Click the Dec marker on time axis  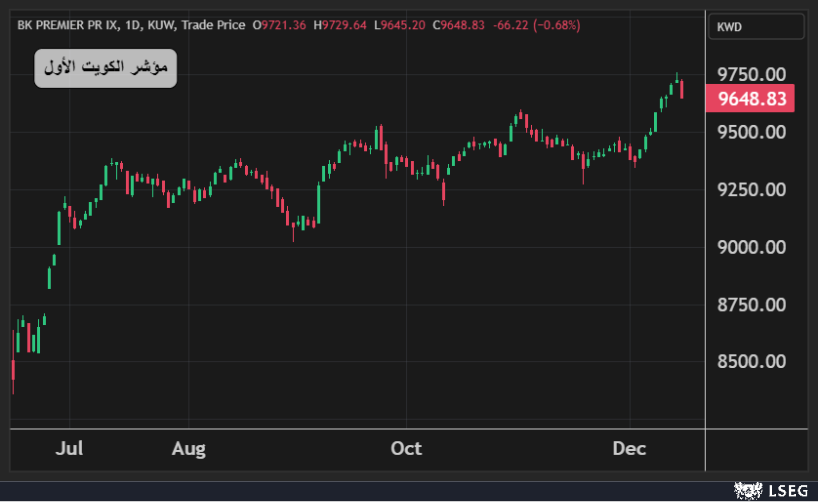pyautogui.click(x=629, y=449)
